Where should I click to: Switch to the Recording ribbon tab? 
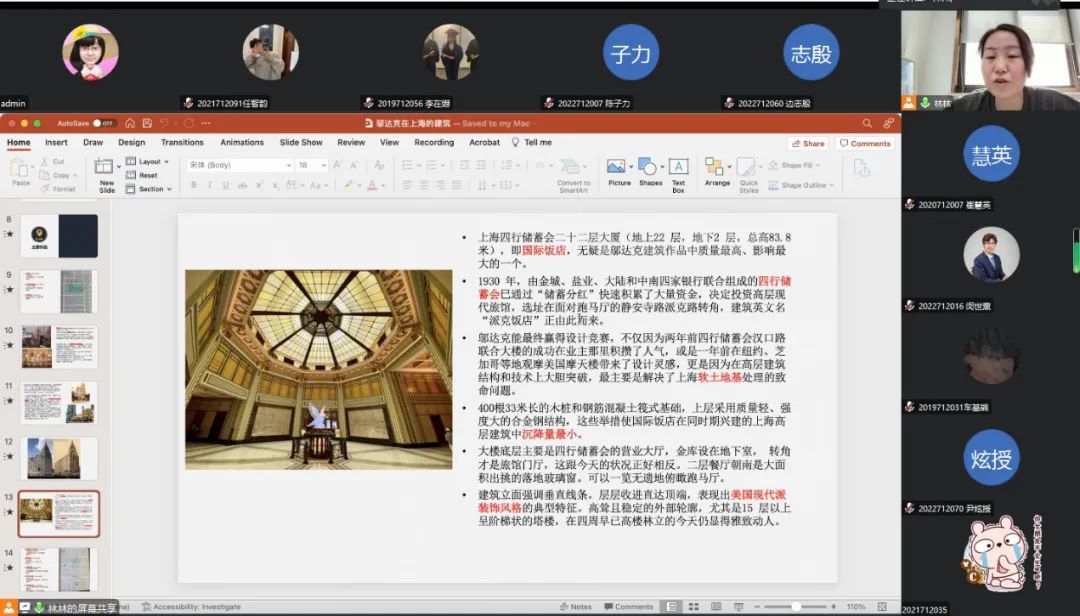(434, 142)
